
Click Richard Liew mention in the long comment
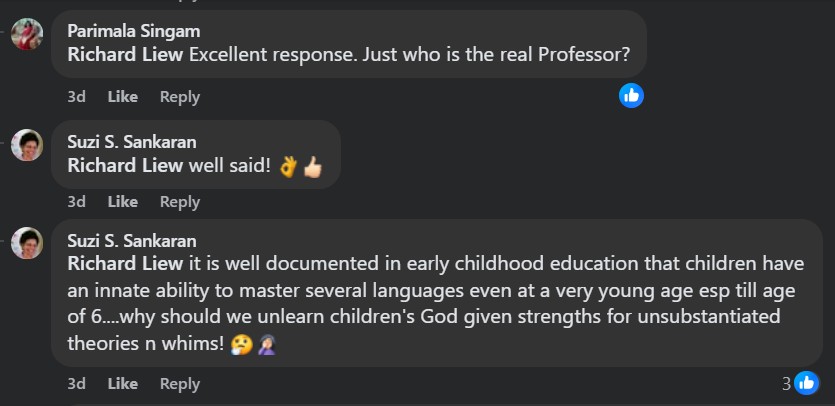pyautogui.click(x=125, y=264)
